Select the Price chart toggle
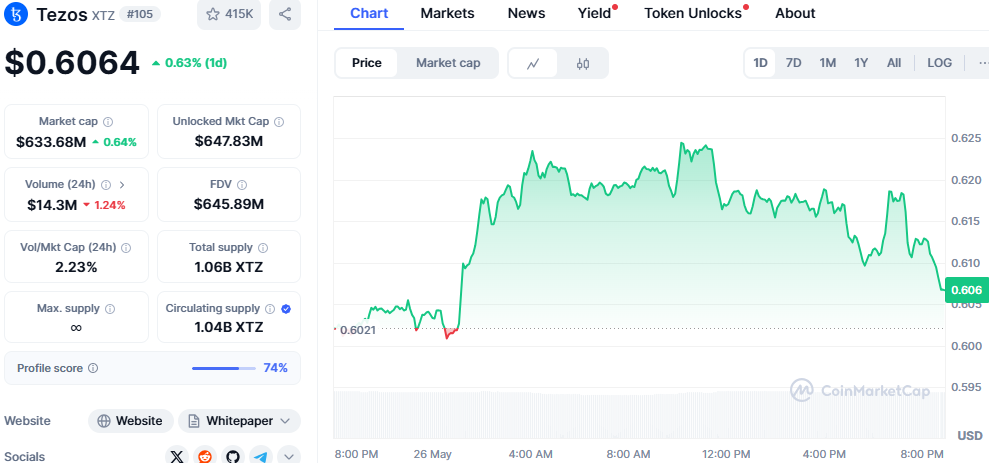The width and height of the screenshot is (989, 463). click(x=366, y=63)
